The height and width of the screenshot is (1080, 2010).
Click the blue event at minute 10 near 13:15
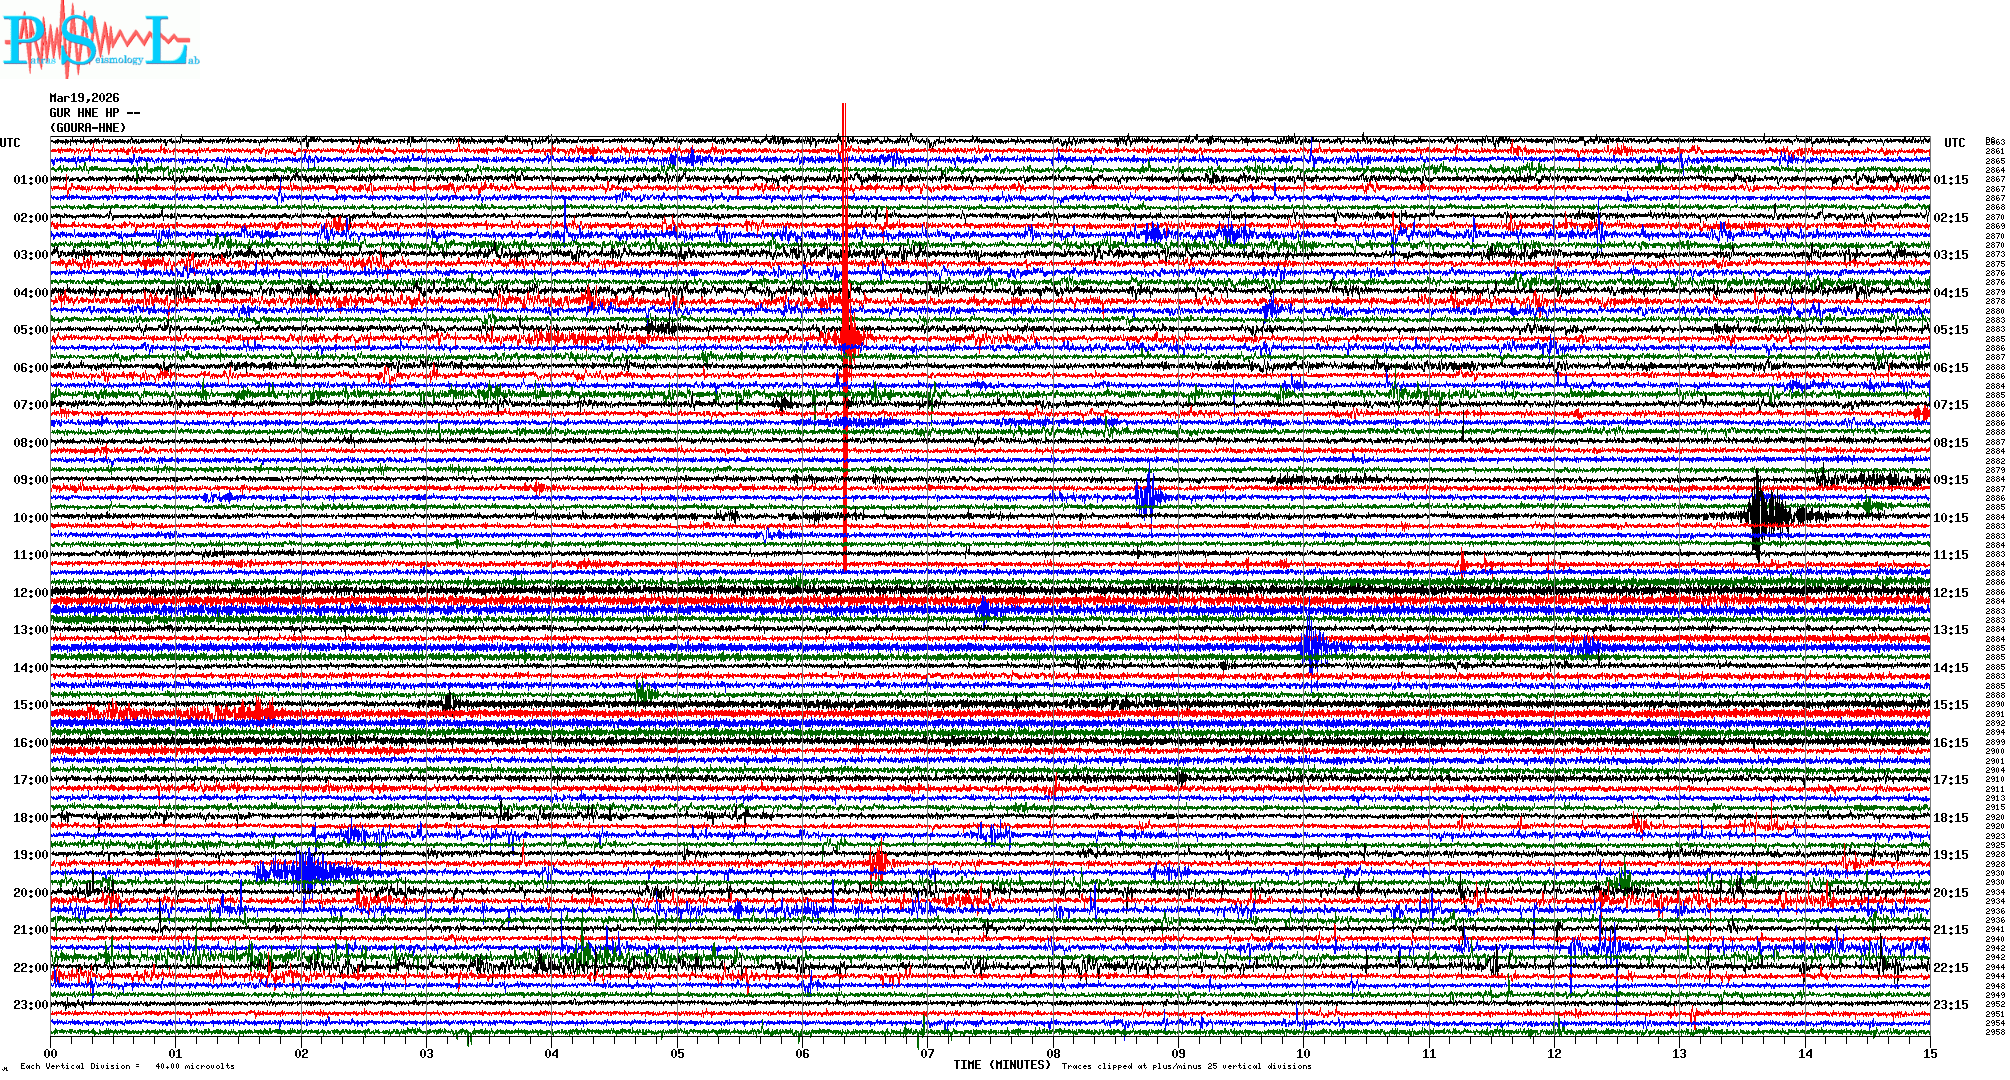coord(1313,645)
